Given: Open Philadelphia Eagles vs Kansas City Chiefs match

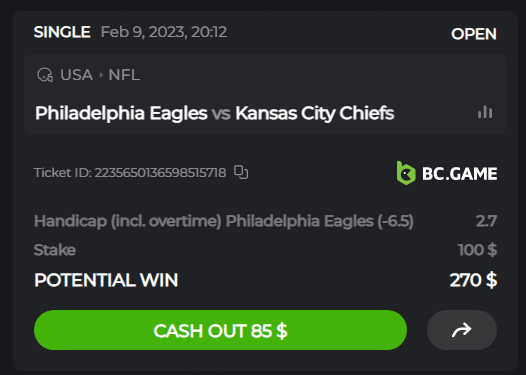Looking at the screenshot, I should (215, 113).
